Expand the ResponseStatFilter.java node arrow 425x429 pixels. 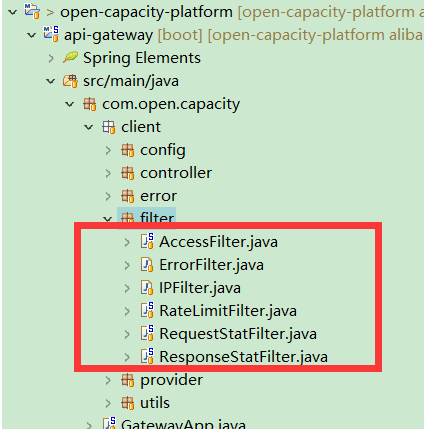click(x=127, y=357)
